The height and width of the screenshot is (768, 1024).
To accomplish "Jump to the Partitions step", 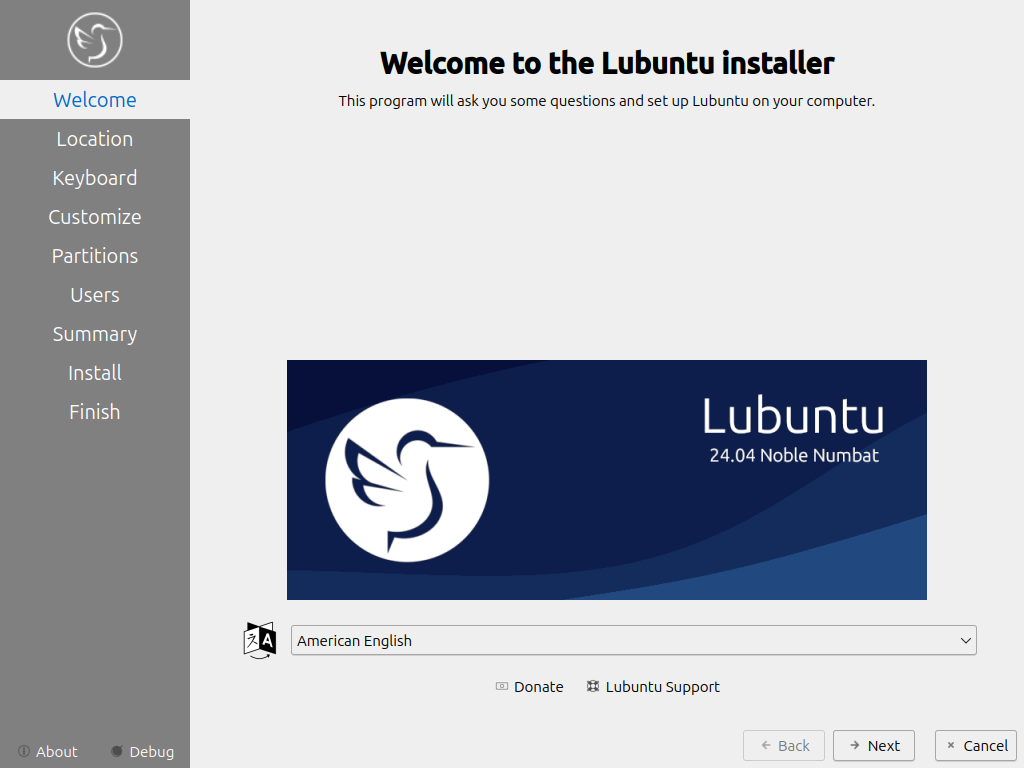I will [x=95, y=256].
